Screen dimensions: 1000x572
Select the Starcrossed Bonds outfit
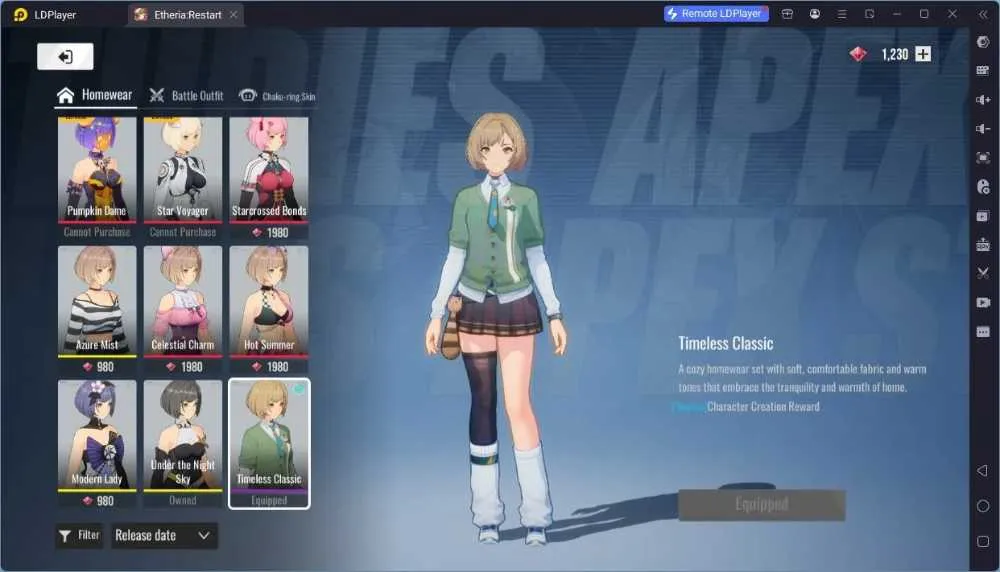[x=269, y=170]
